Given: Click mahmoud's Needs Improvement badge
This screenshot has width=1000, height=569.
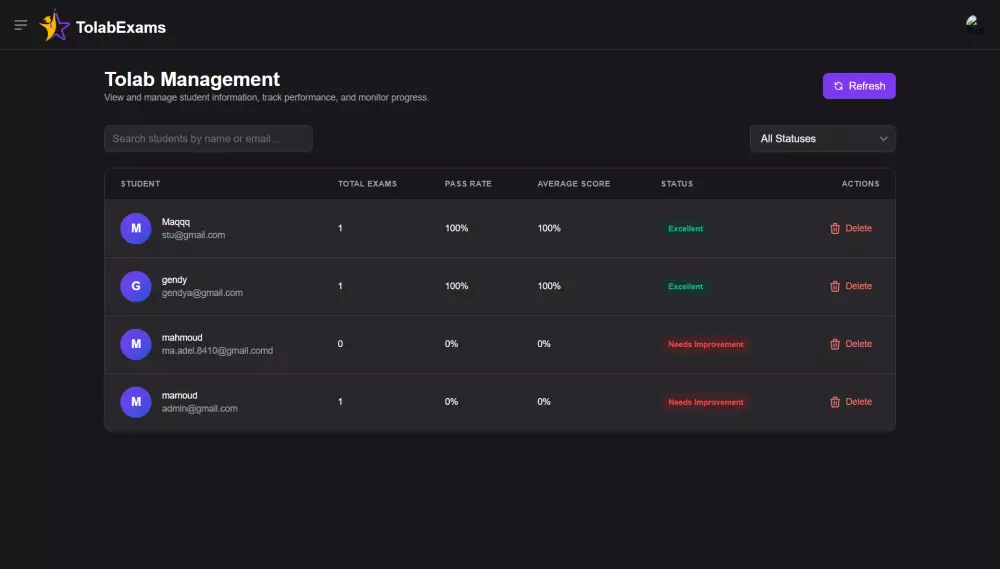Looking at the screenshot, I should (706, 345).
